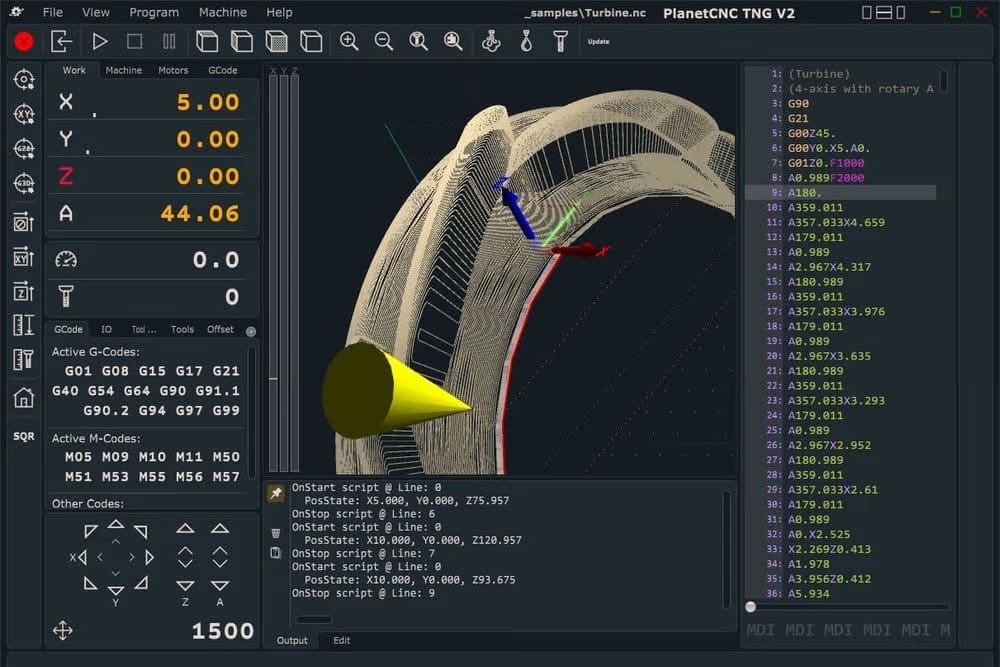
Task: Click the red Z axis label
Action: tap(66, 176)
